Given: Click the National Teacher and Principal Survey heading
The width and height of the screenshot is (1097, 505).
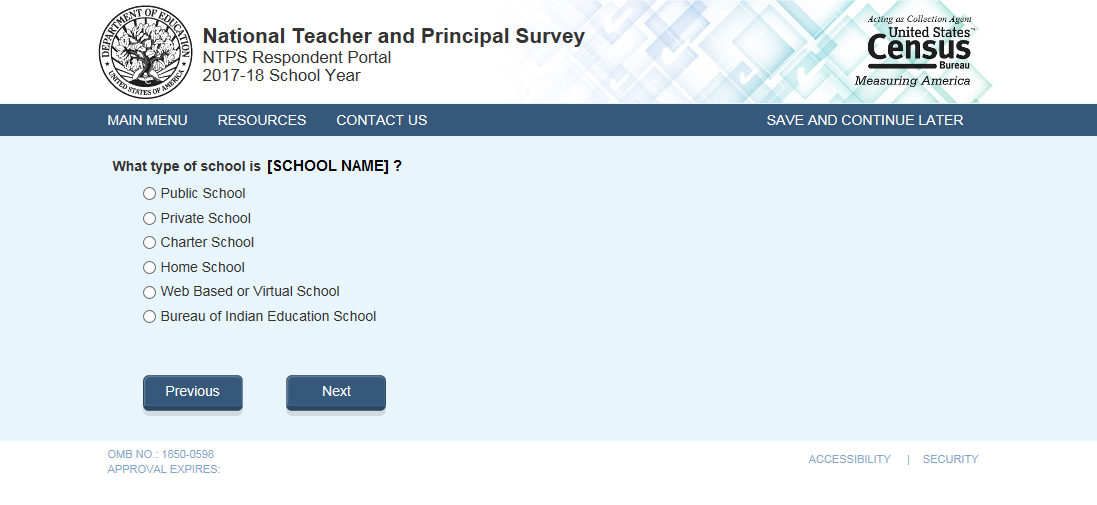Looking at the screenshot, I should coord(393,37).
